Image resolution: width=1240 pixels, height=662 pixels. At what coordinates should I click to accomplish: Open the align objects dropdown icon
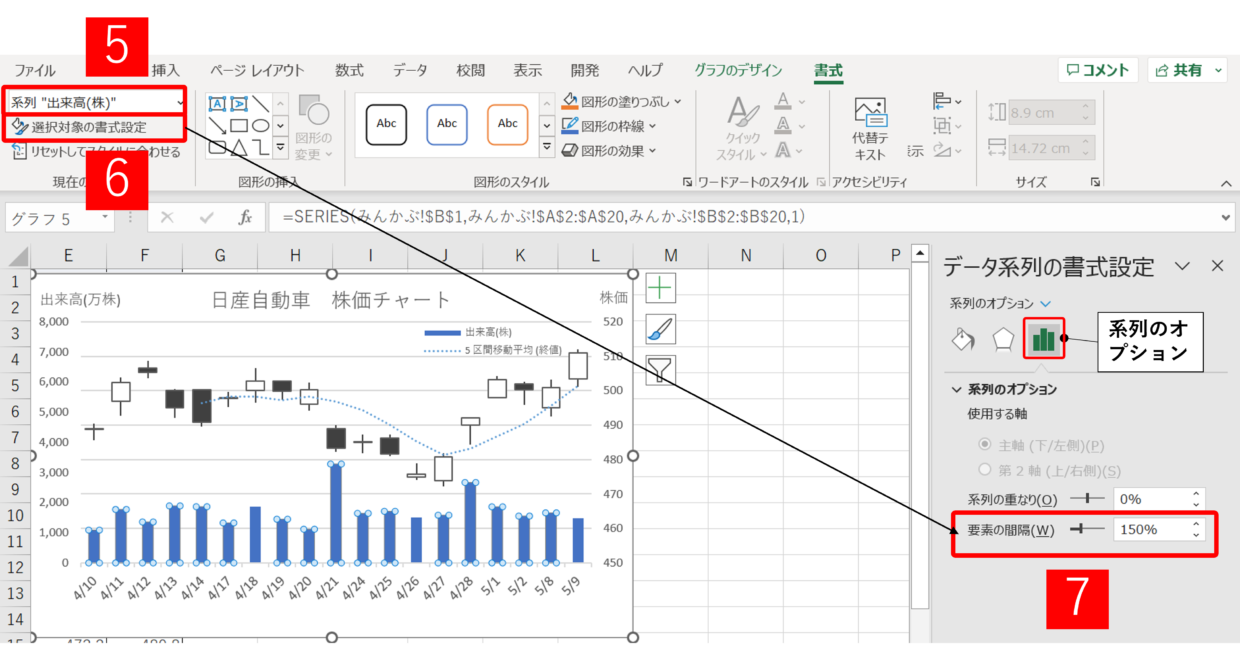(x=946, y=101)
